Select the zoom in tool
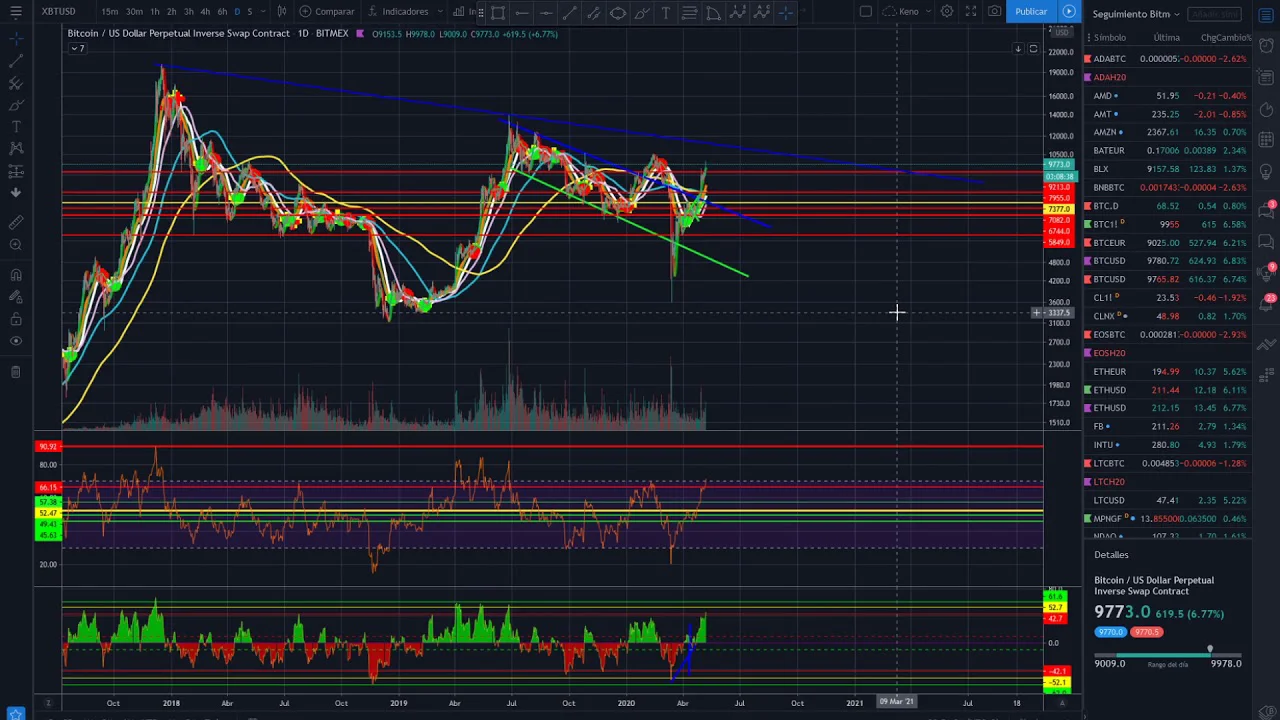The image size is (1280, 720). 16,245
